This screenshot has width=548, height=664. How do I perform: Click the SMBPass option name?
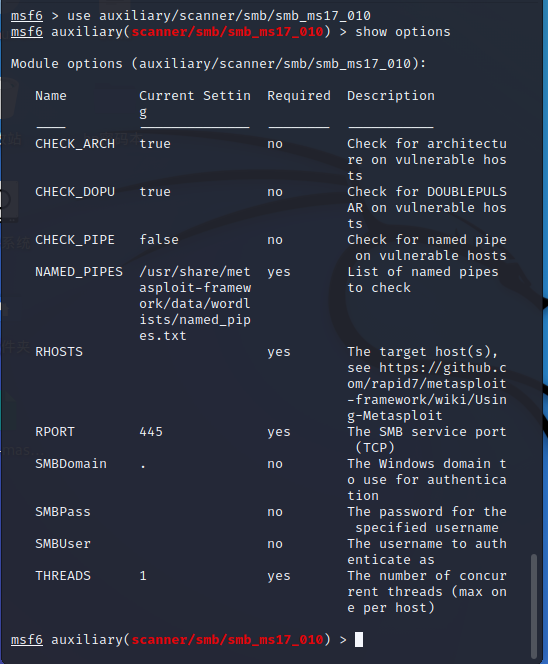[63, 512]
